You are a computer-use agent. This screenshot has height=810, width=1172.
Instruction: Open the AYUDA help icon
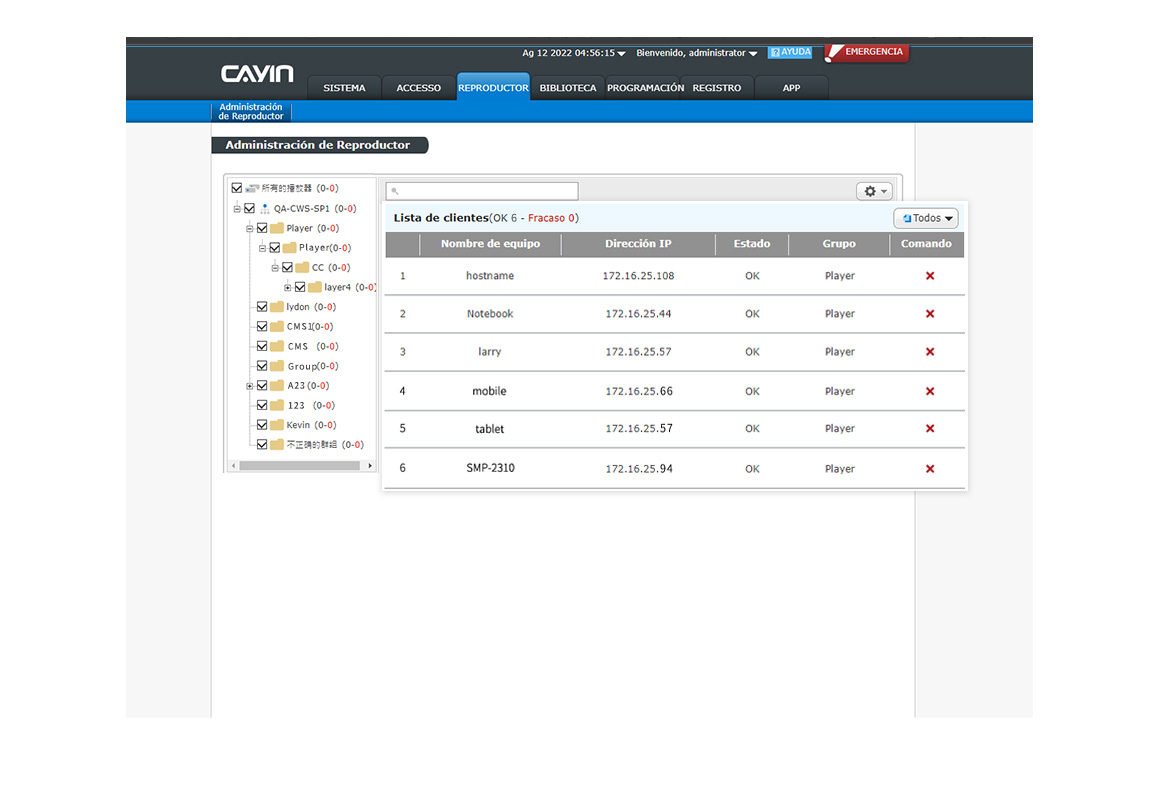pos(790,52)
